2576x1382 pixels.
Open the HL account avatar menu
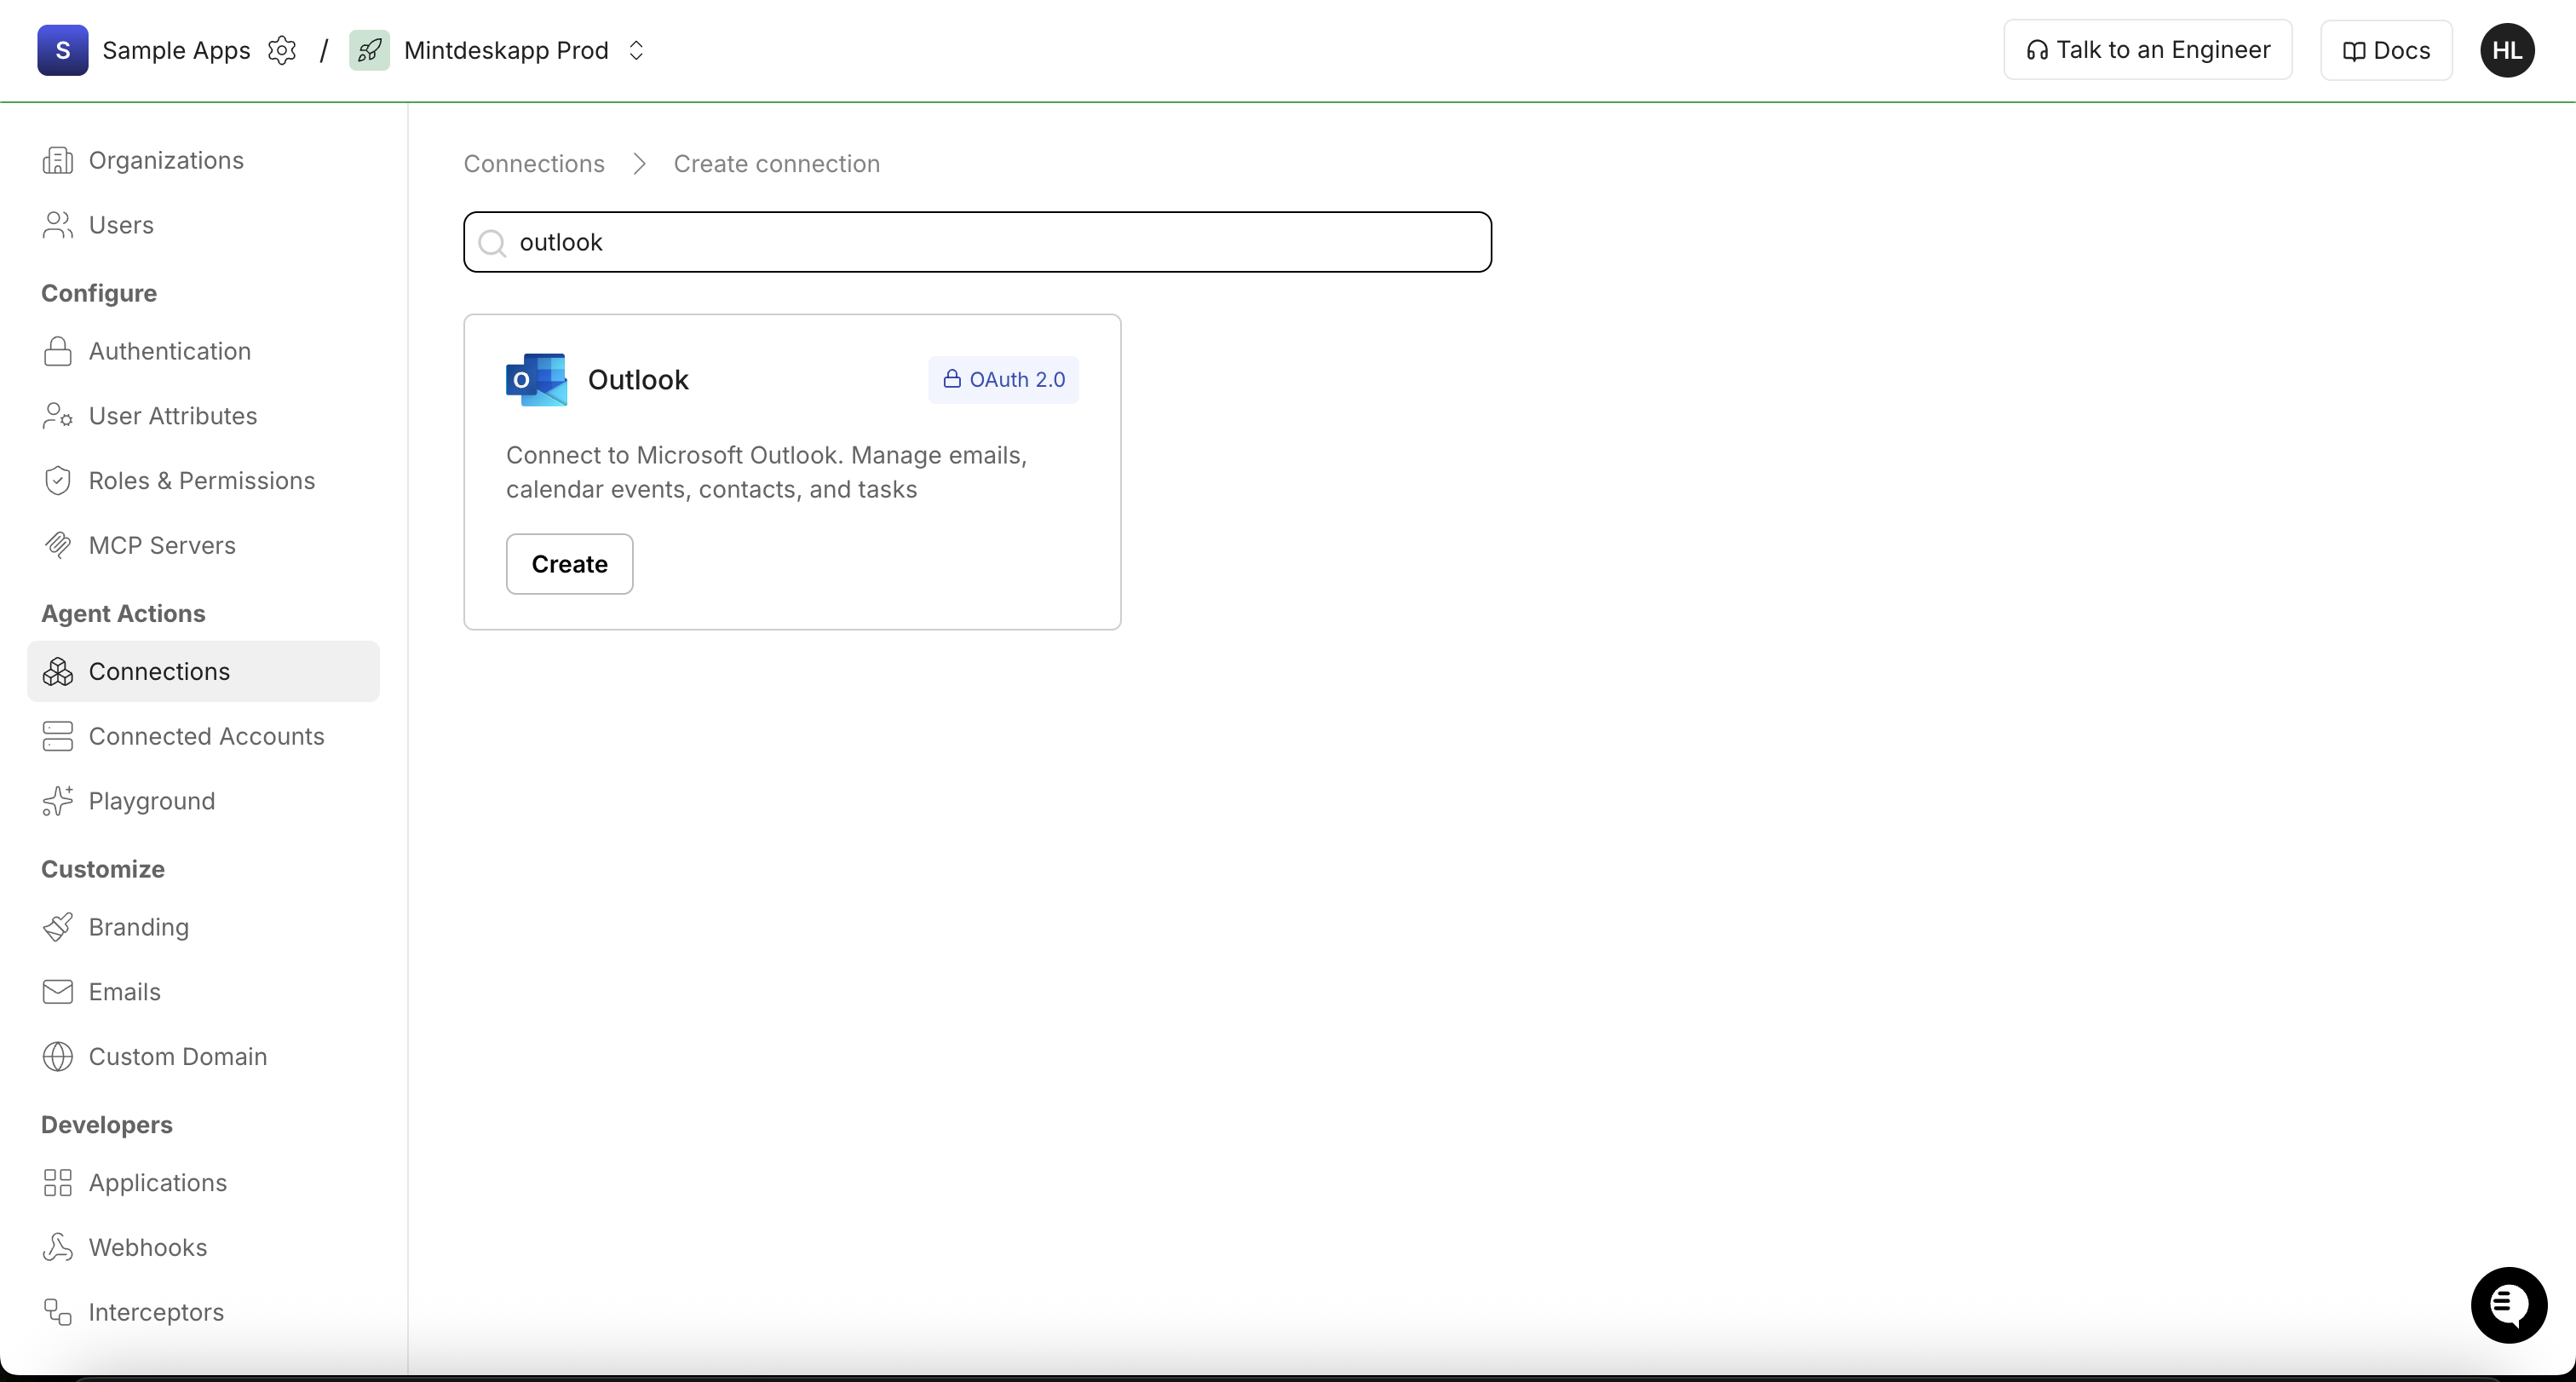coord(2507,50)
